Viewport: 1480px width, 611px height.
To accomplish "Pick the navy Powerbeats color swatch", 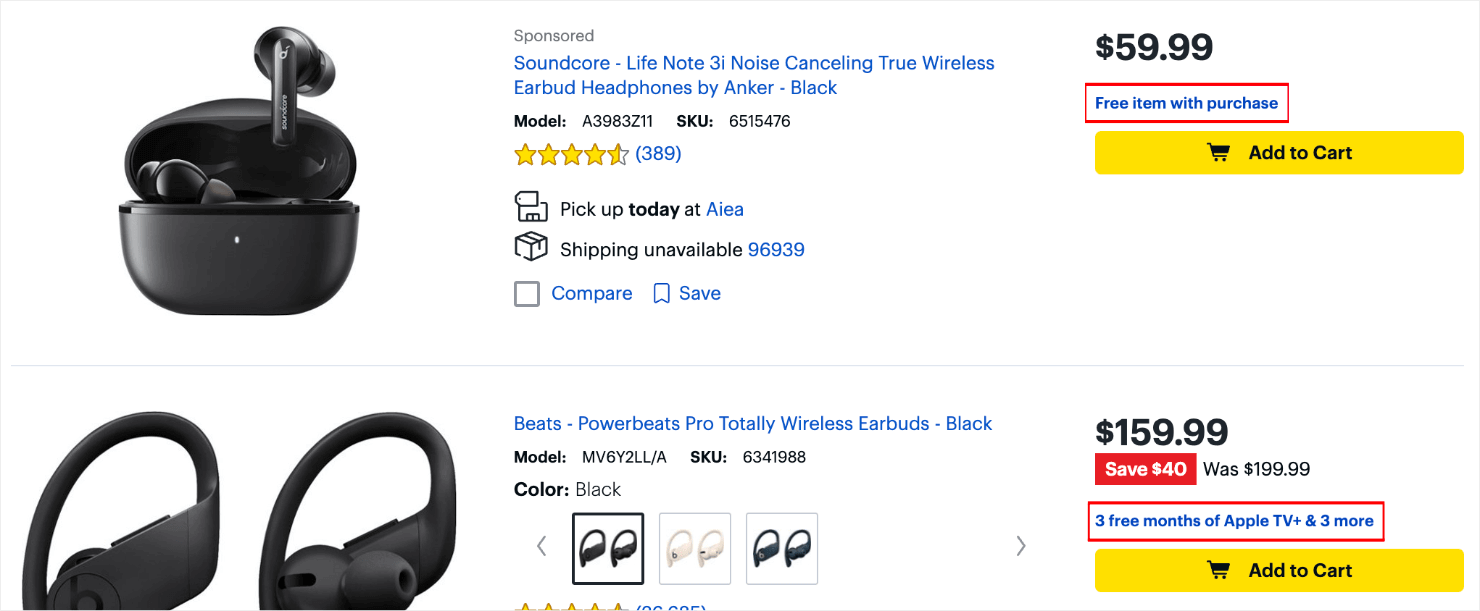I will coord(782,548).
